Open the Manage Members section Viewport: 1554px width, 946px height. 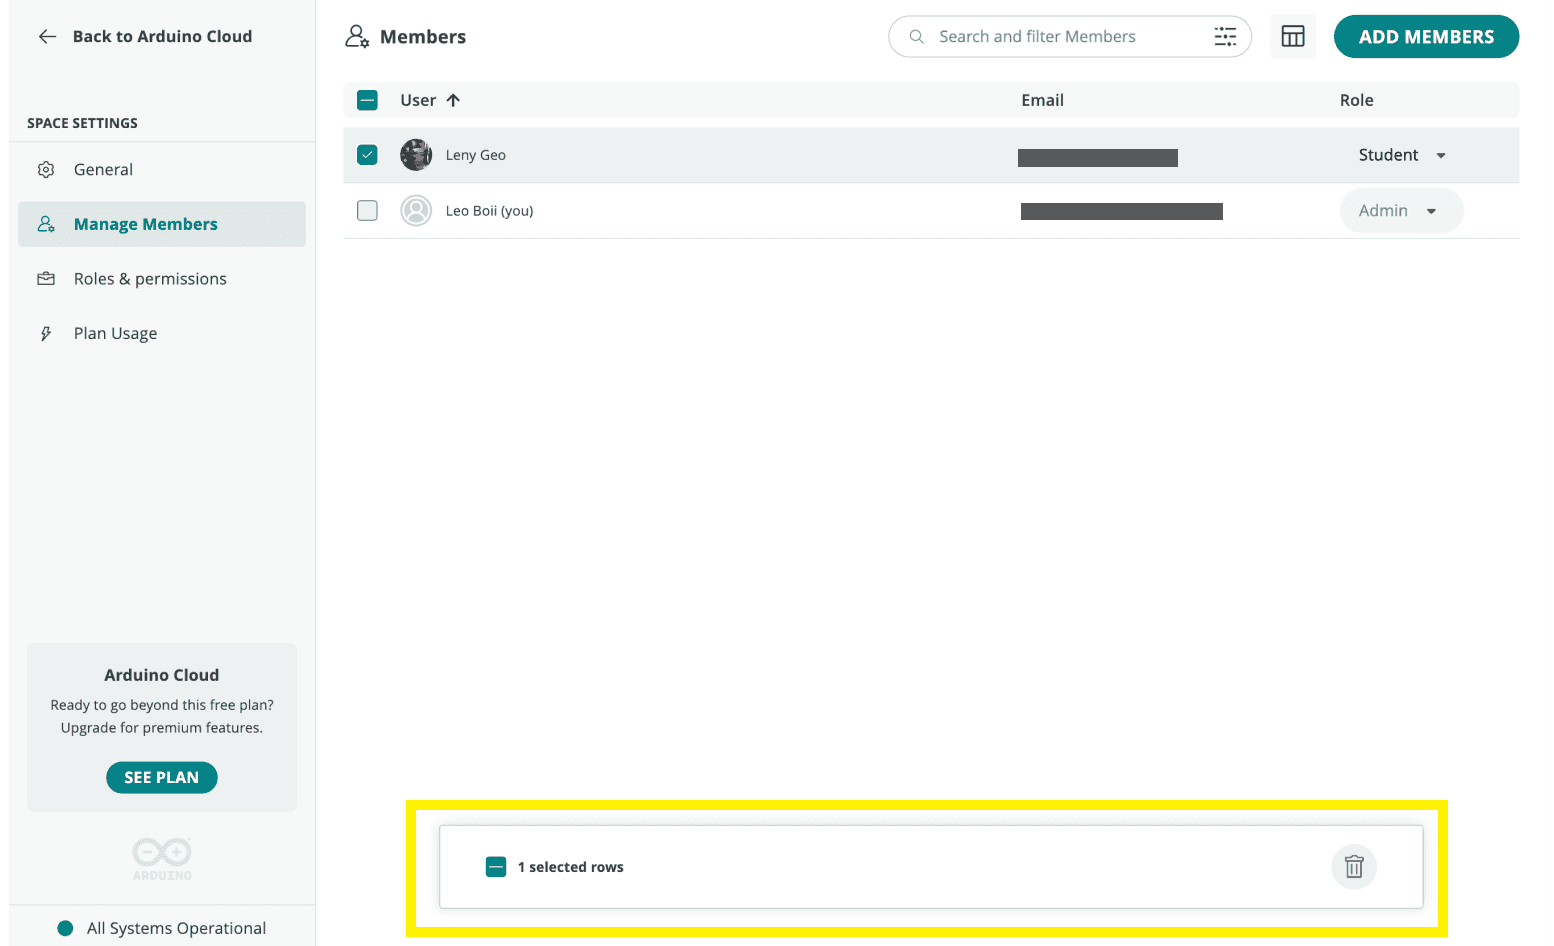(x=146, y=225)
